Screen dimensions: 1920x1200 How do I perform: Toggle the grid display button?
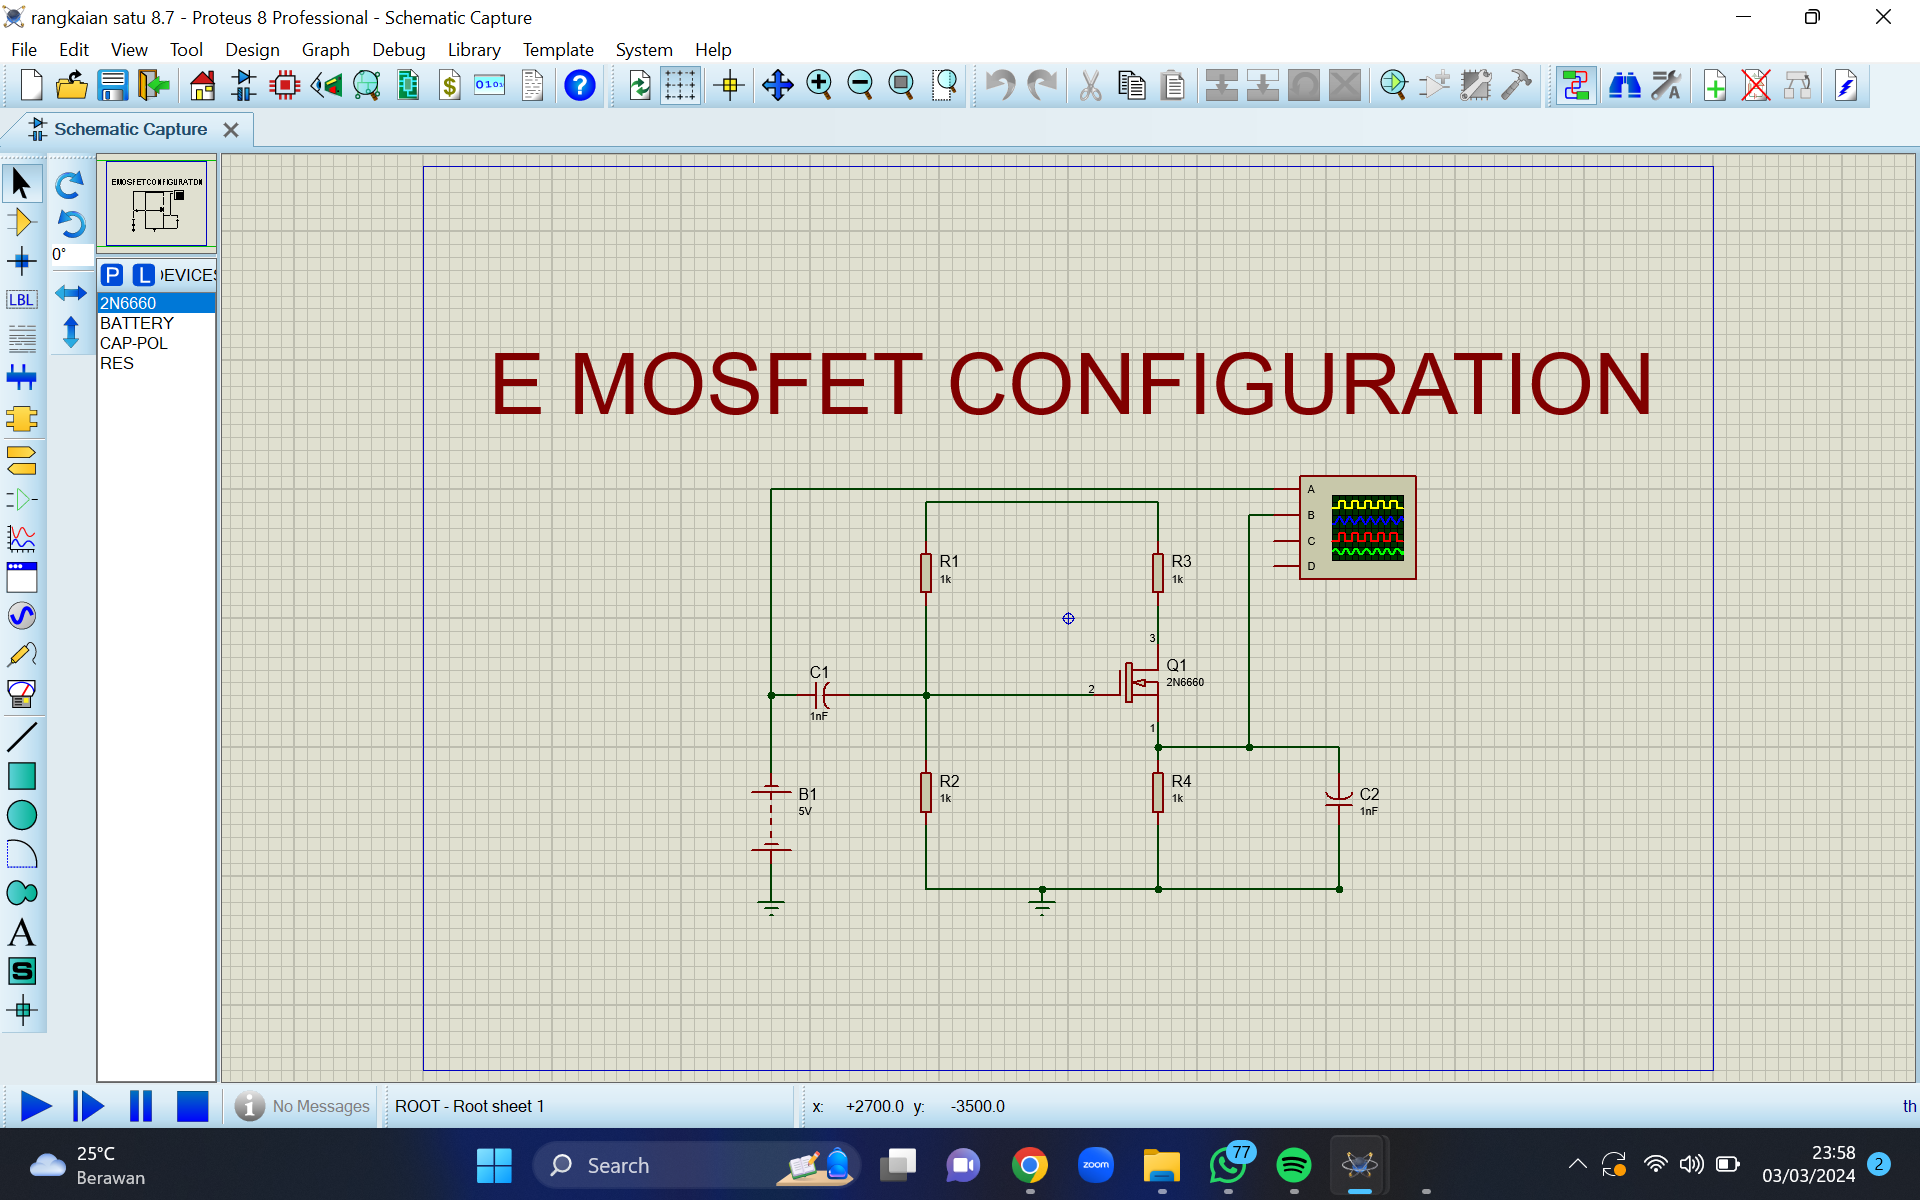coord(680,86)
